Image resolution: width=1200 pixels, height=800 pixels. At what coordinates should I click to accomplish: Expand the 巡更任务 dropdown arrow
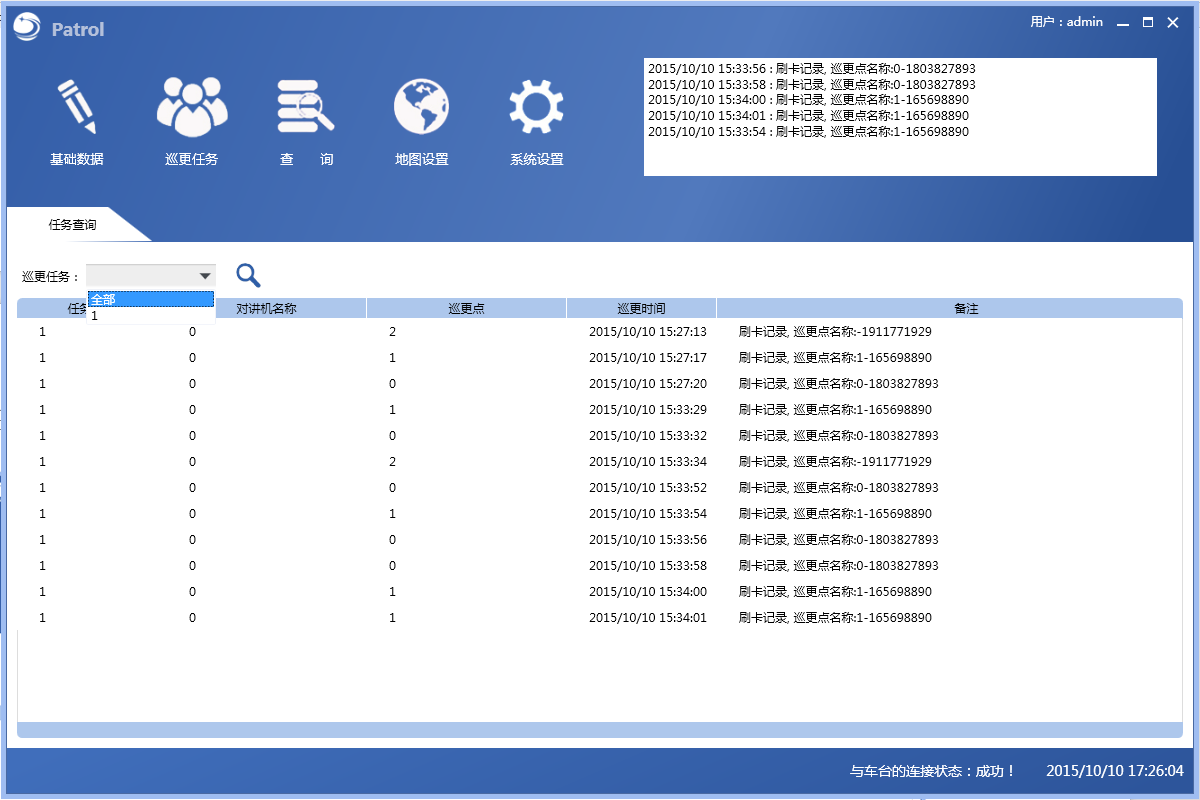[x=204, y=276]
